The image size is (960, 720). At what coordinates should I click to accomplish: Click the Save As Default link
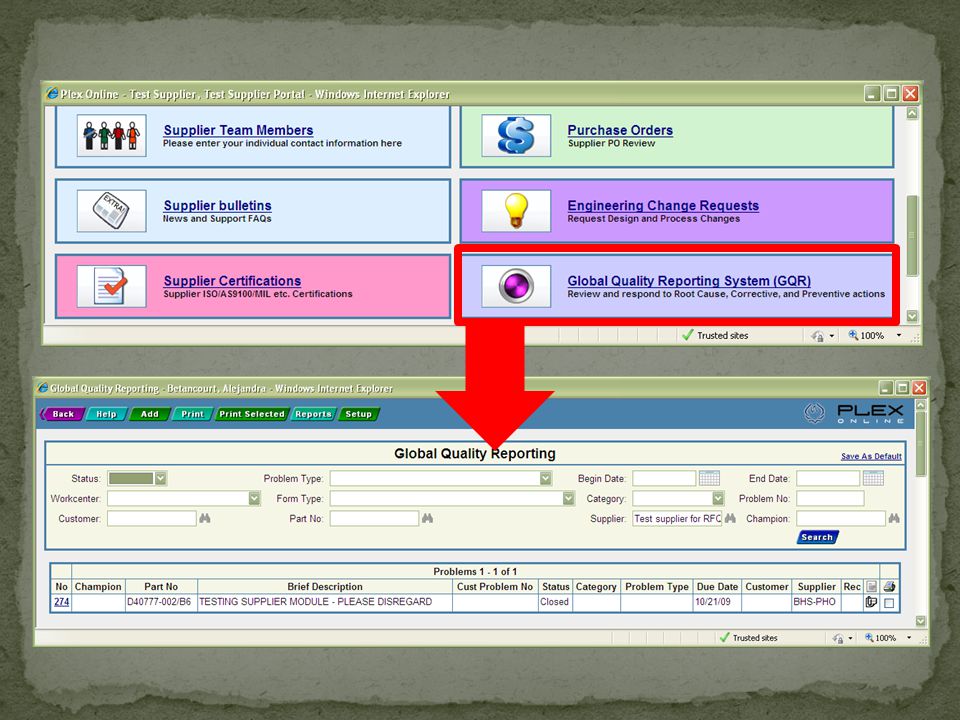coord(871,456)
